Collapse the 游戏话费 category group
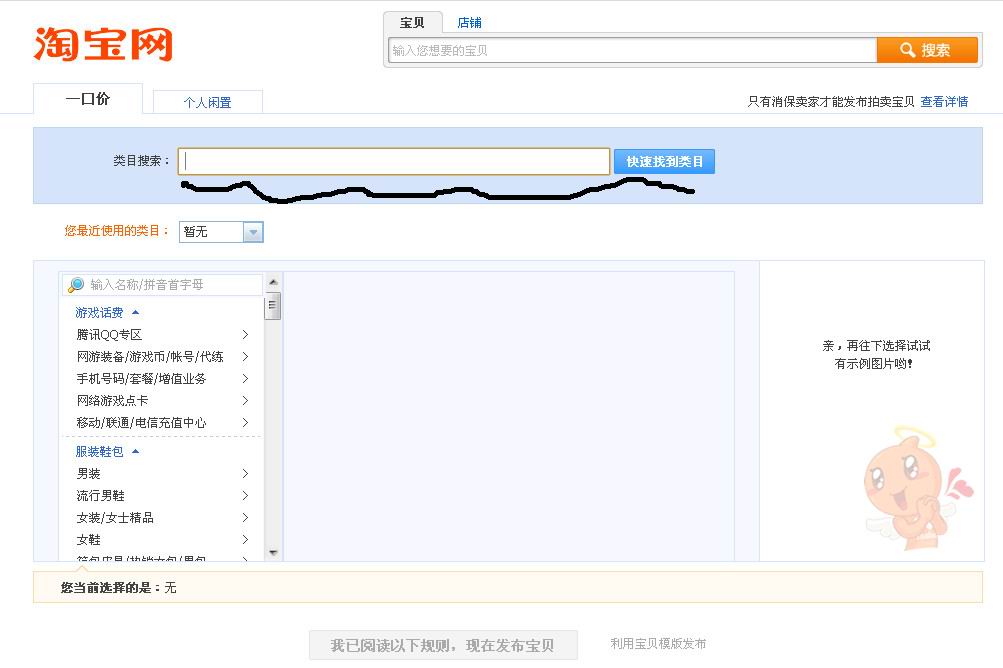Image resolution: width=1003 pixels, height=668 pixels. point(107,313)
